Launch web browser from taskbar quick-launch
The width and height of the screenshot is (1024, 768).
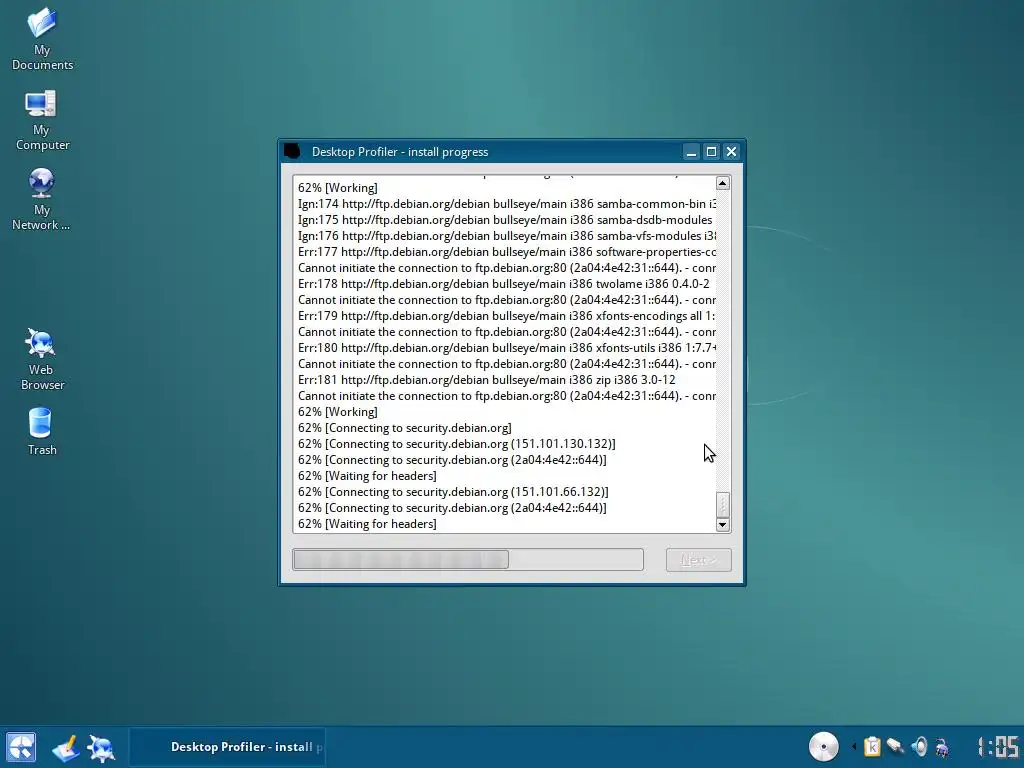pos(101,747)
